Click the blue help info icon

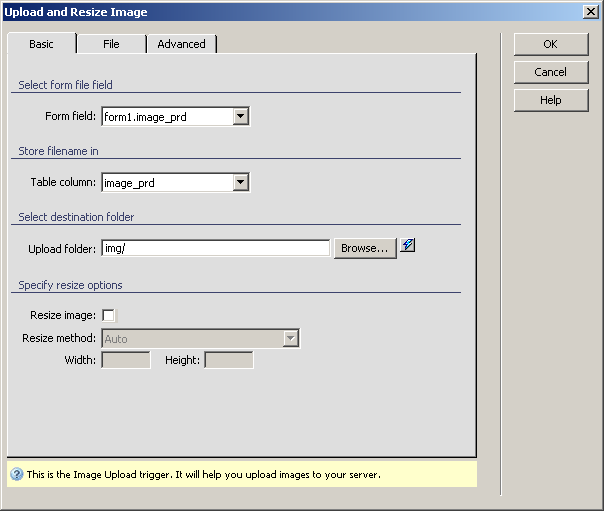point(16,474)
